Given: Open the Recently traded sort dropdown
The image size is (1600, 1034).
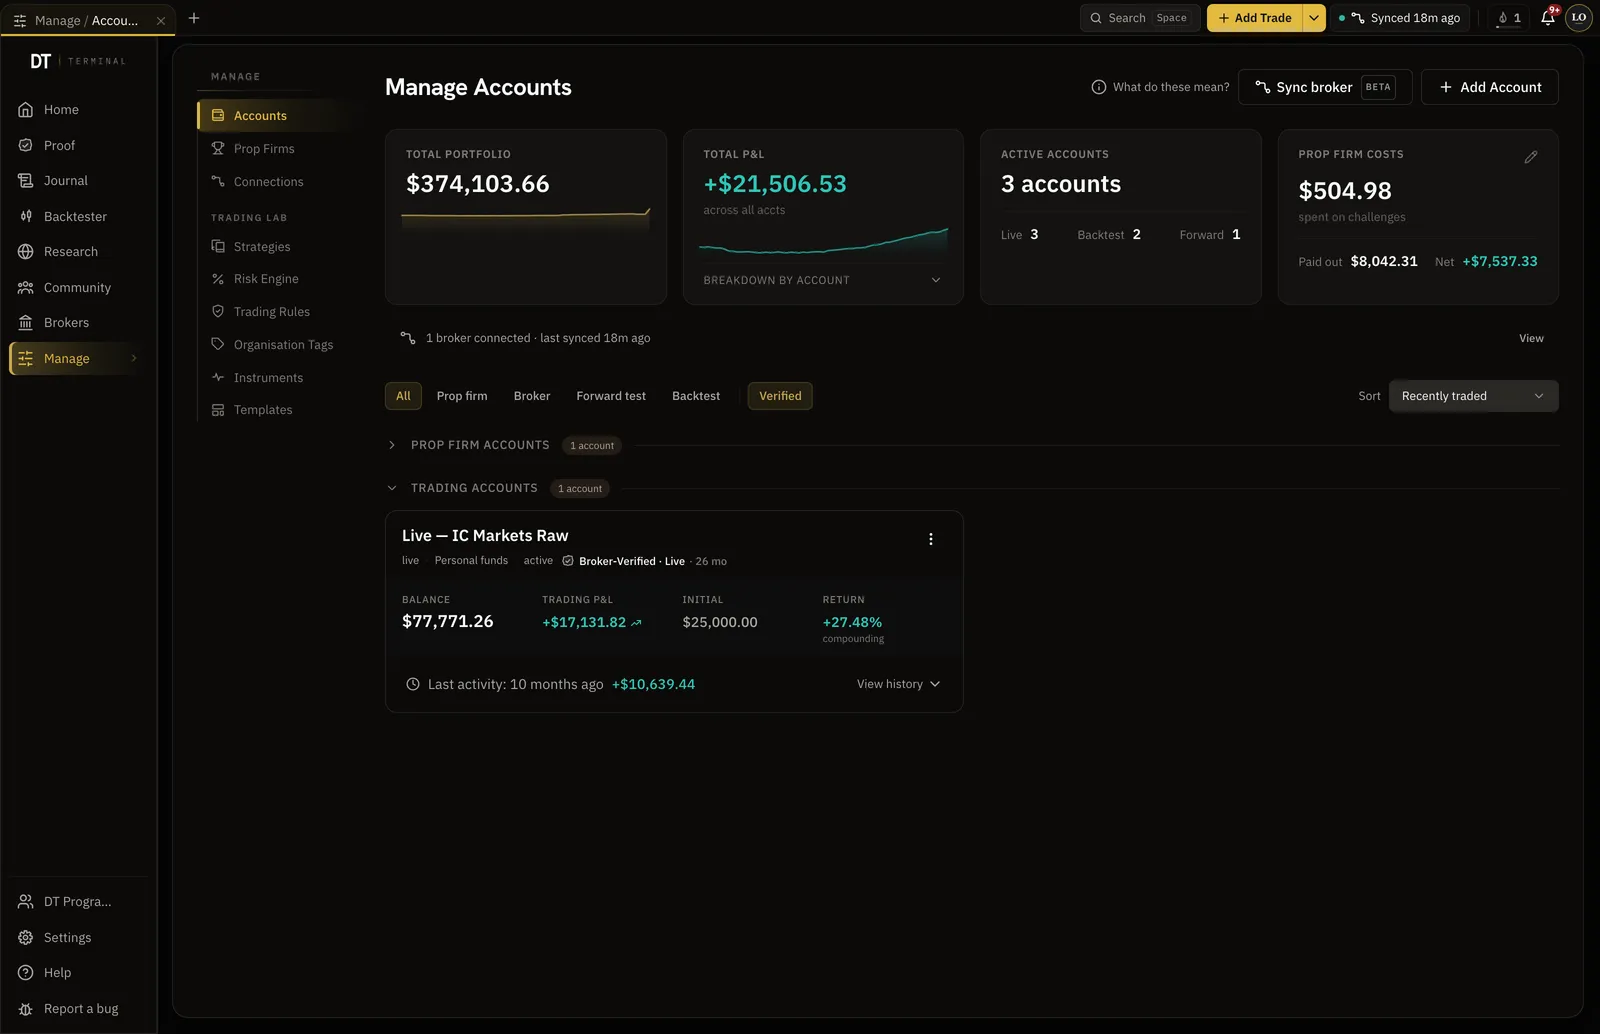Looking at the screenshot, I should 1473,396.
